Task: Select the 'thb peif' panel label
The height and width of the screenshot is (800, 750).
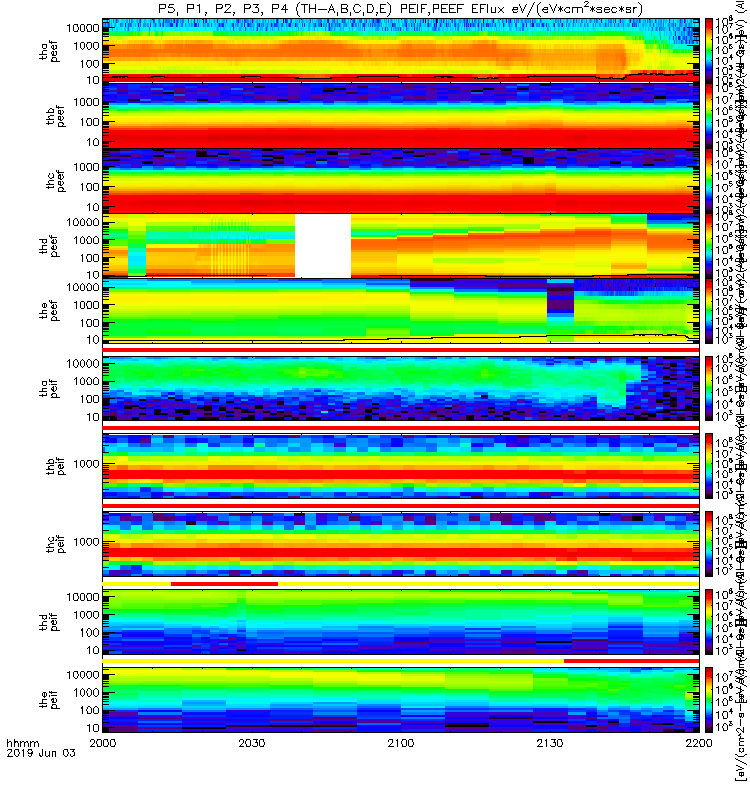Action: pos(56,466)
